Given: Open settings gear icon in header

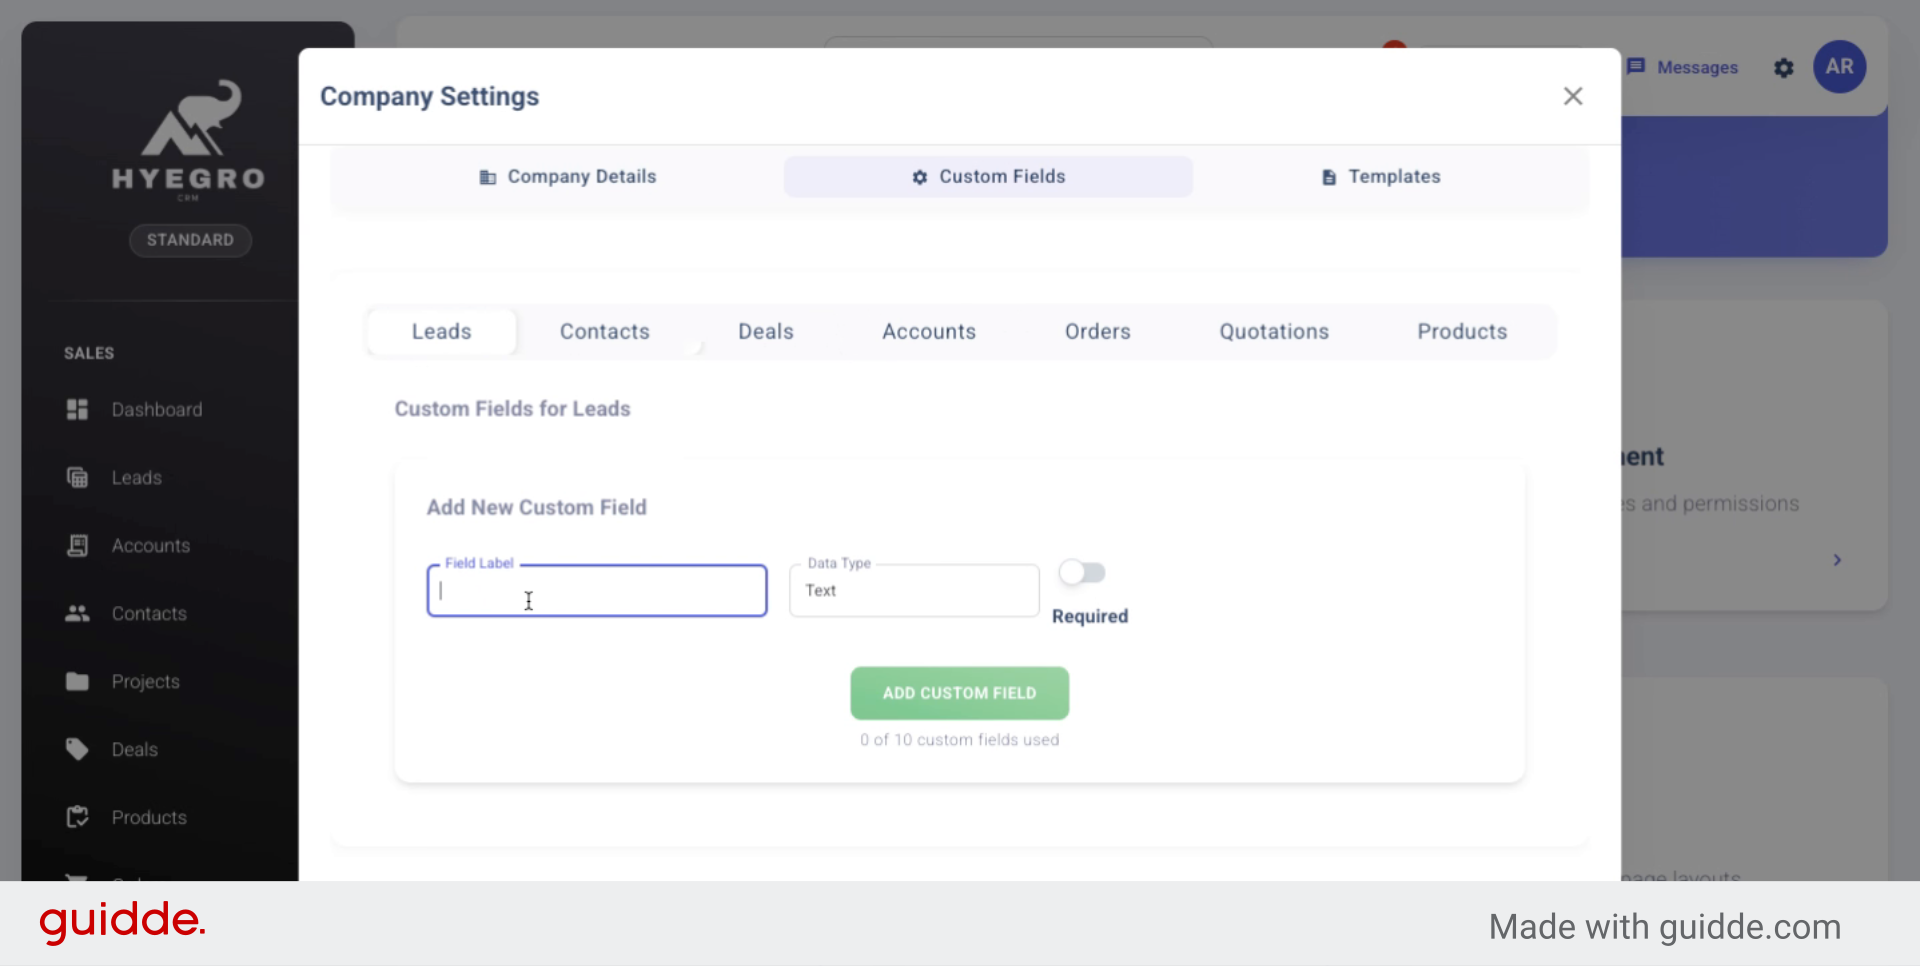Looking at the screenshot, I should (1783, 68).
